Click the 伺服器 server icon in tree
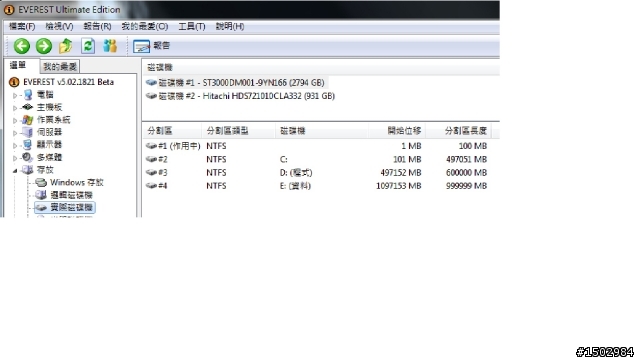Viewport: 640px width, 360px height. pyautogui.click(x=28, y=132)
